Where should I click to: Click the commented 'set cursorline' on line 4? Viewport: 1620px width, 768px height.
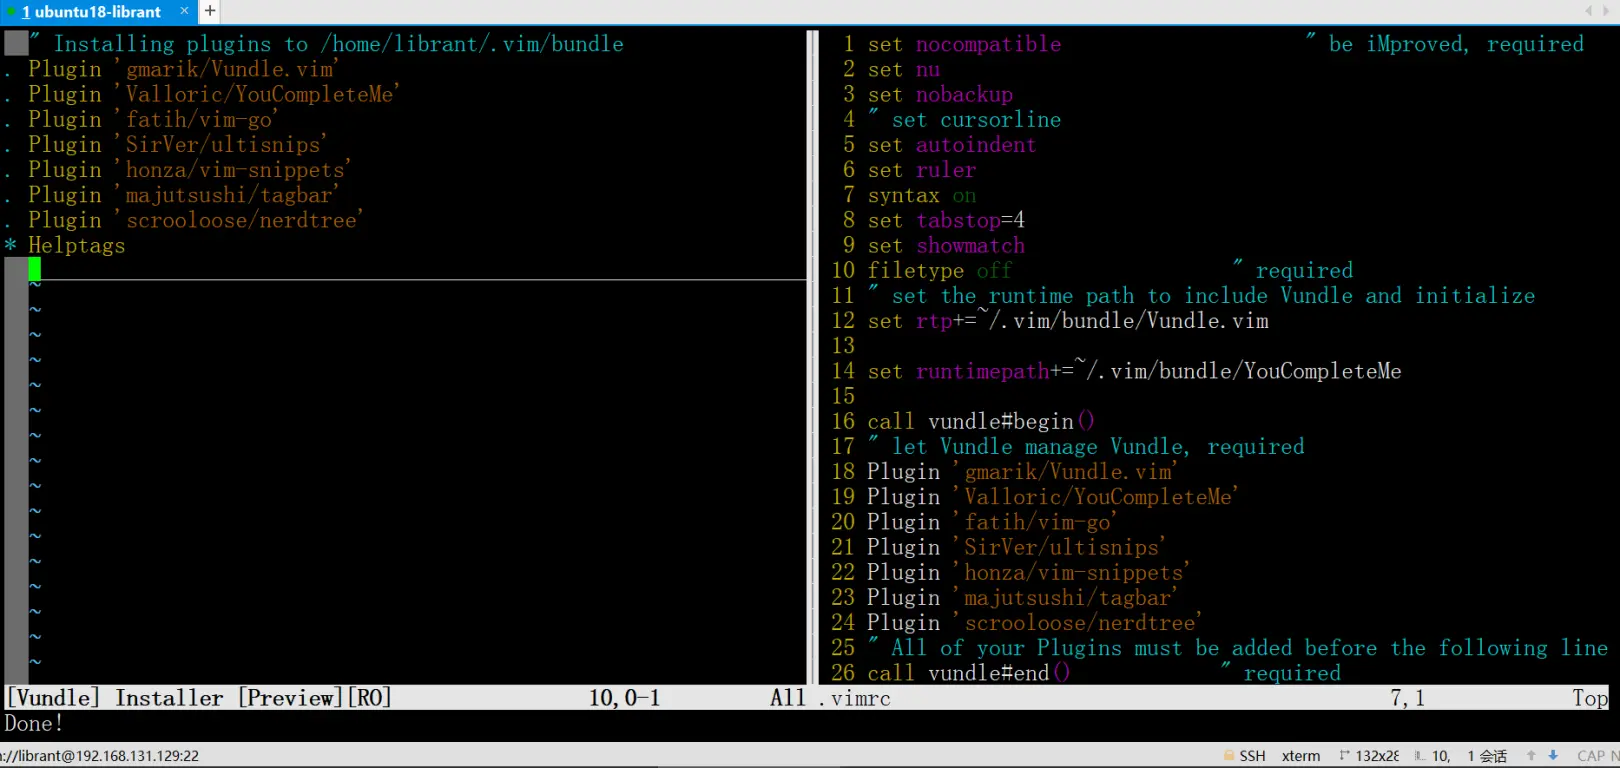964,119
